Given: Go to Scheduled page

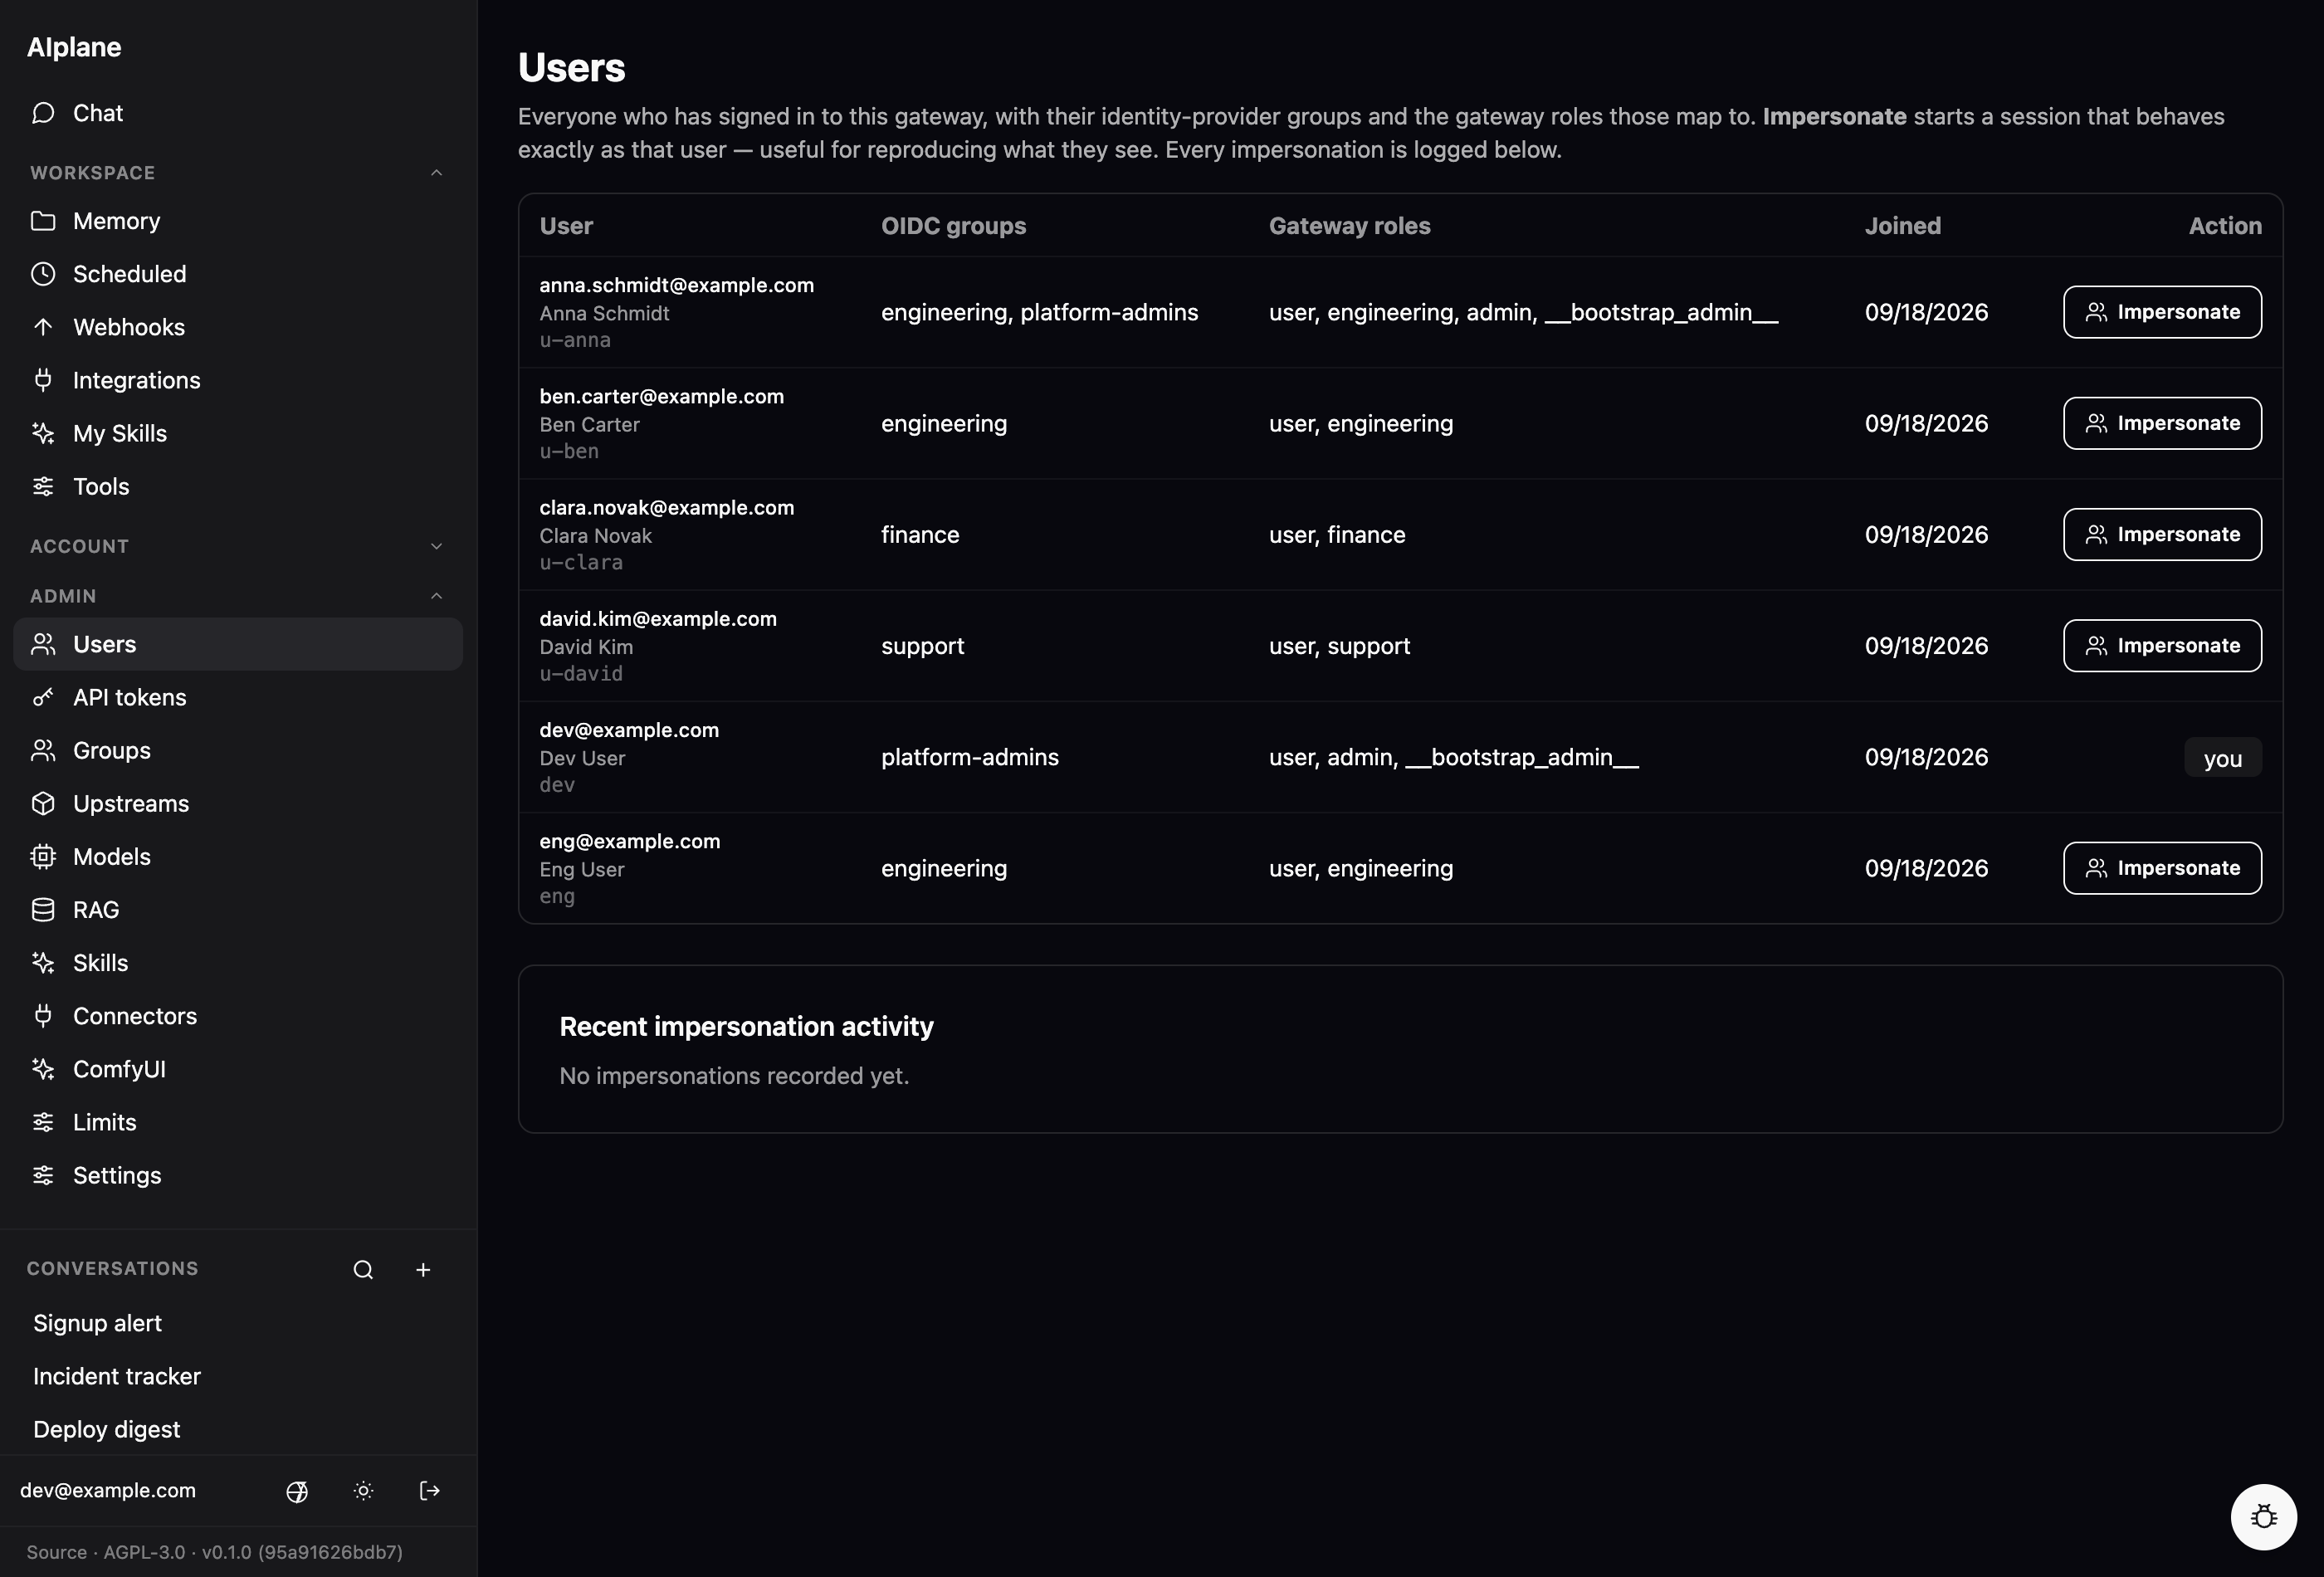Looking at the screenshot, I should point(237,274).
